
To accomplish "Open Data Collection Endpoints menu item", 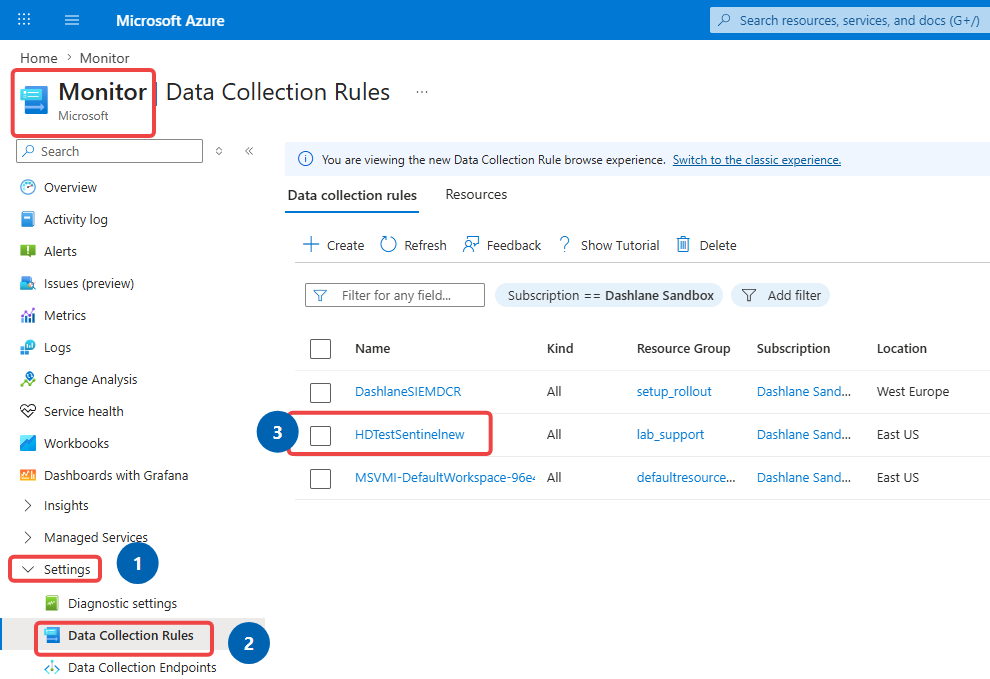I will [x=142, y=668].
